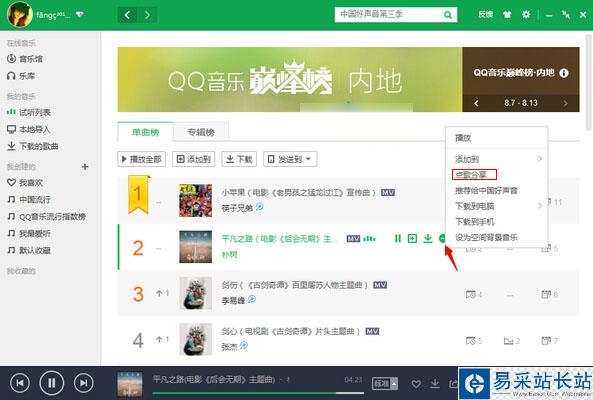Open 标准 quality dropdown in player
Image resolution: width=593 pixels, height=400 pixels.
point(385,384)
